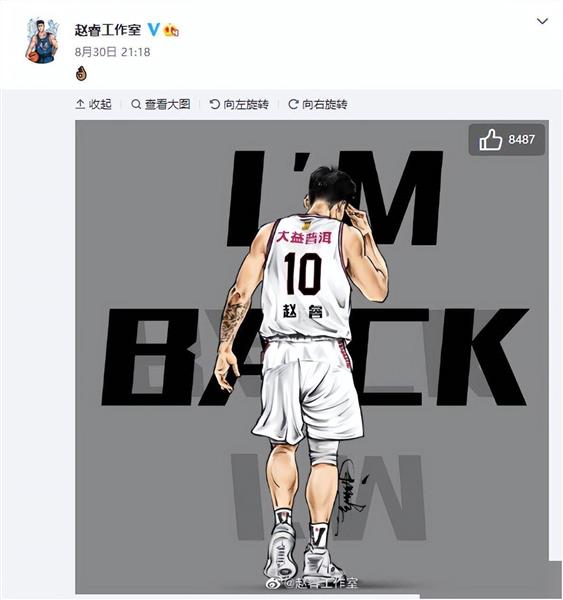Collapse the image with 收起
This screenshot has height=600, width=563.
(x=94, y=104)
